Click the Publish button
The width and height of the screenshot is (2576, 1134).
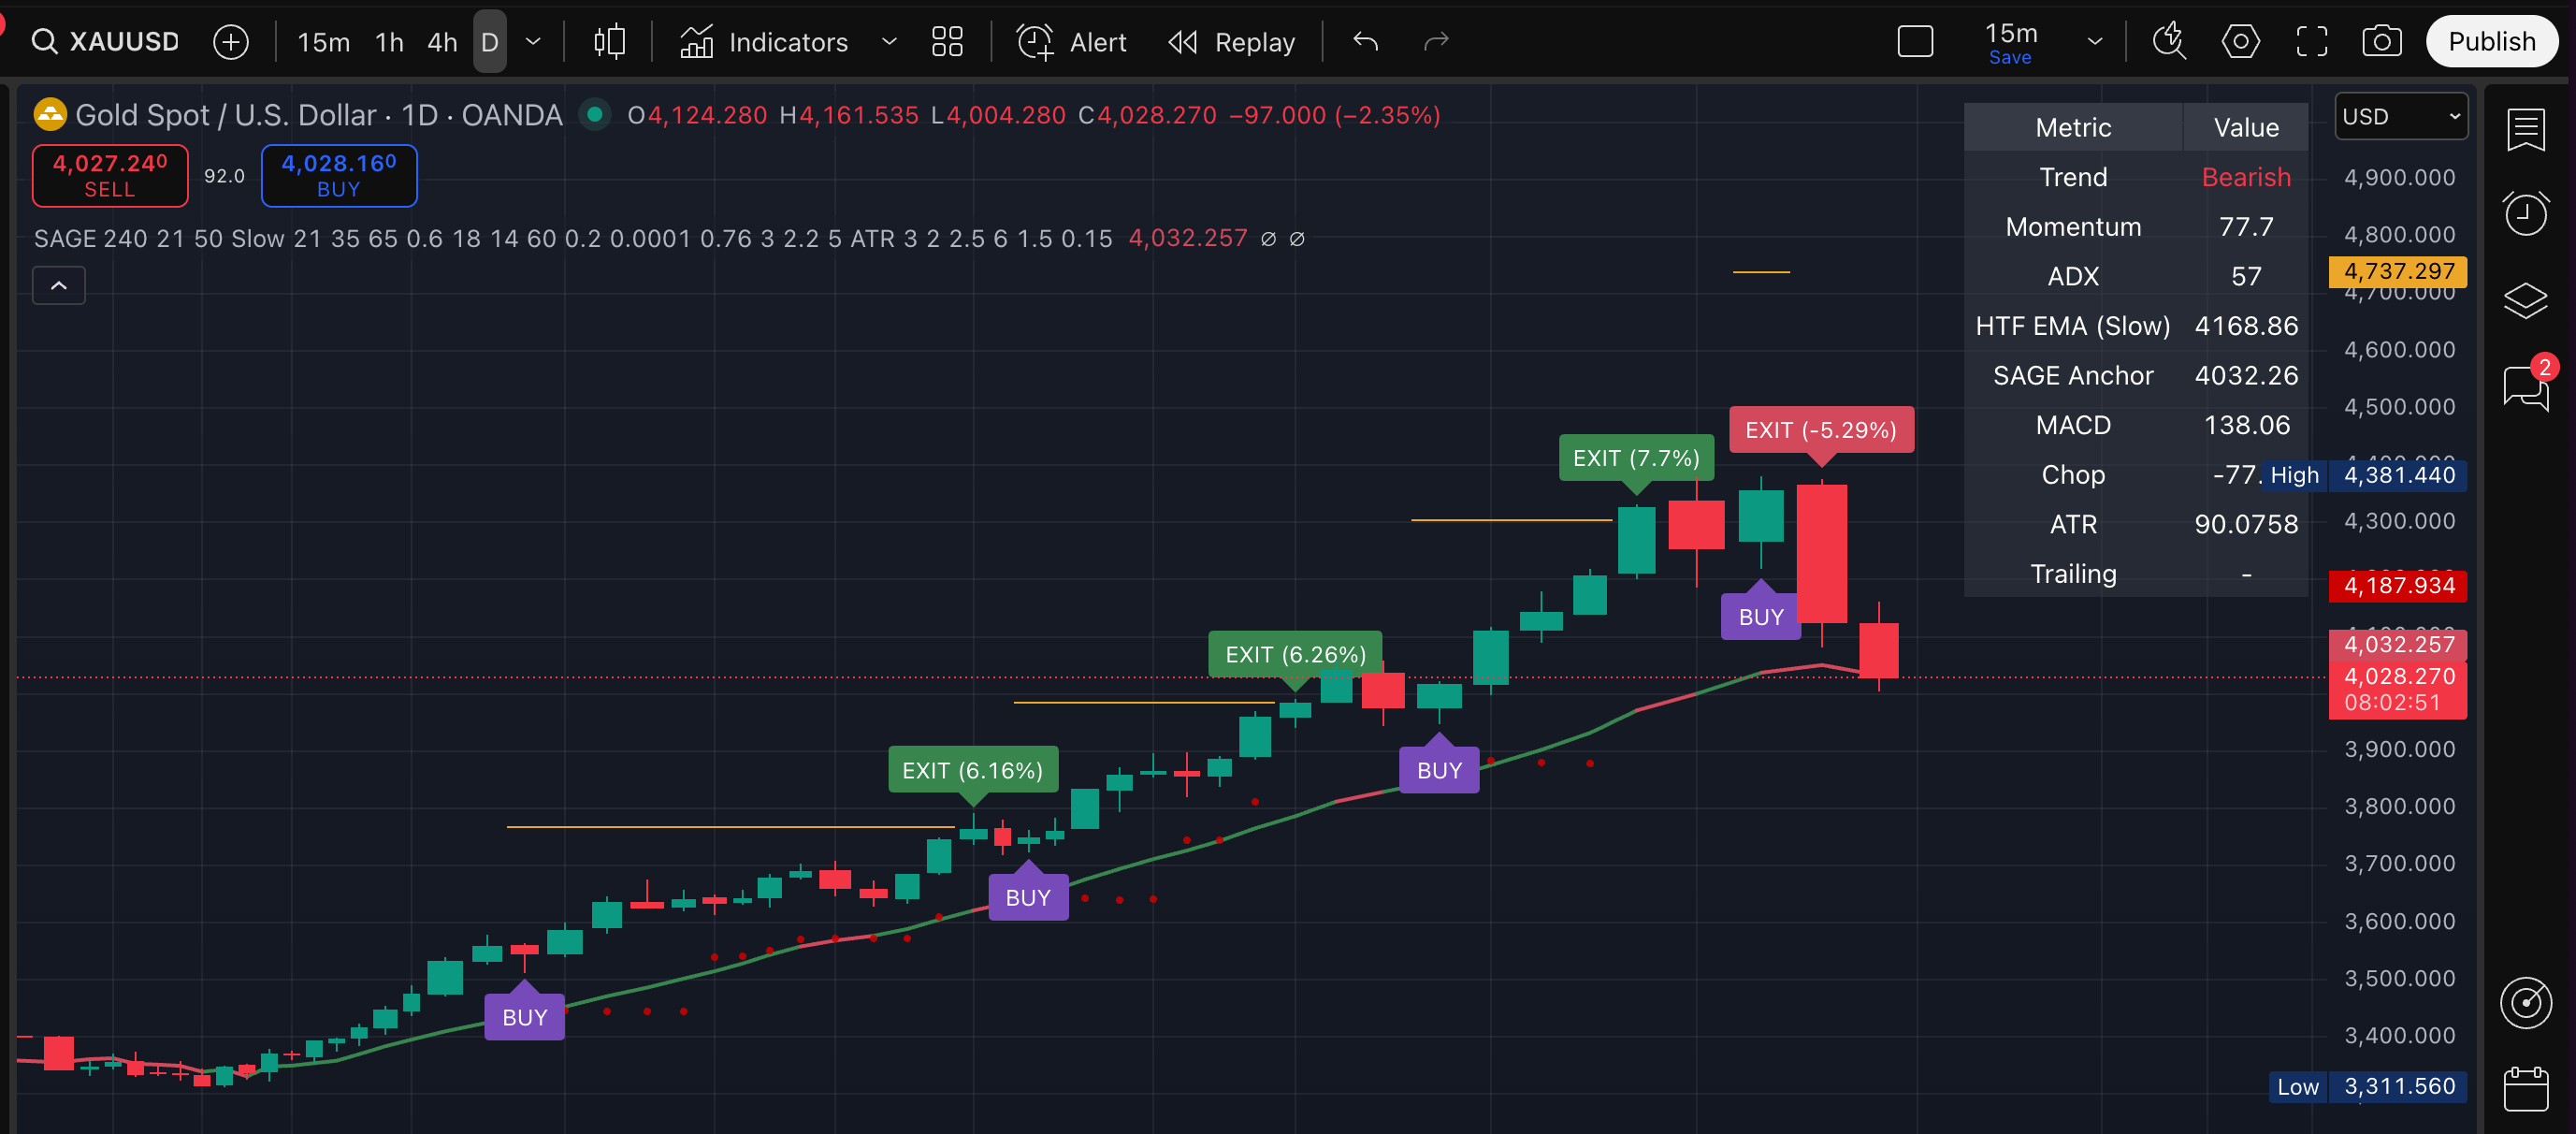(x=2491, y=41)
